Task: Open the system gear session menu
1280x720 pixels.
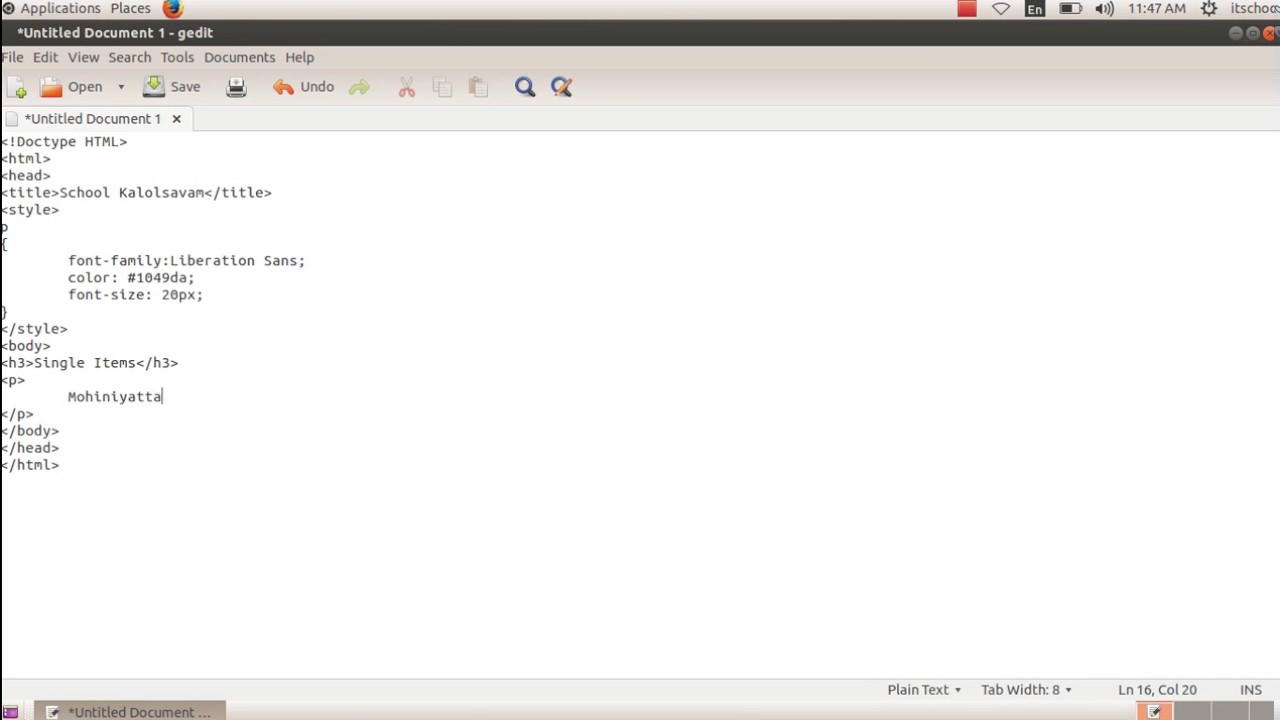Action: [x=1209, y=9]
